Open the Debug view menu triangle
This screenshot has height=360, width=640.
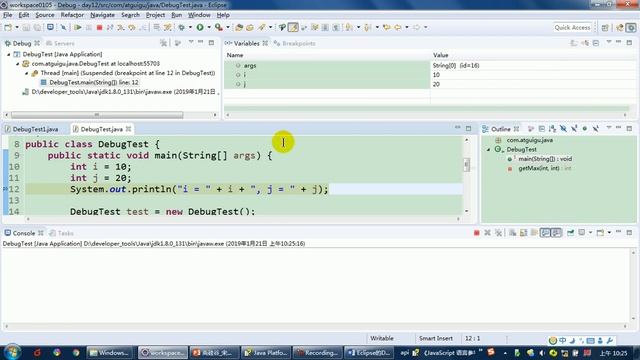(191, 42)
